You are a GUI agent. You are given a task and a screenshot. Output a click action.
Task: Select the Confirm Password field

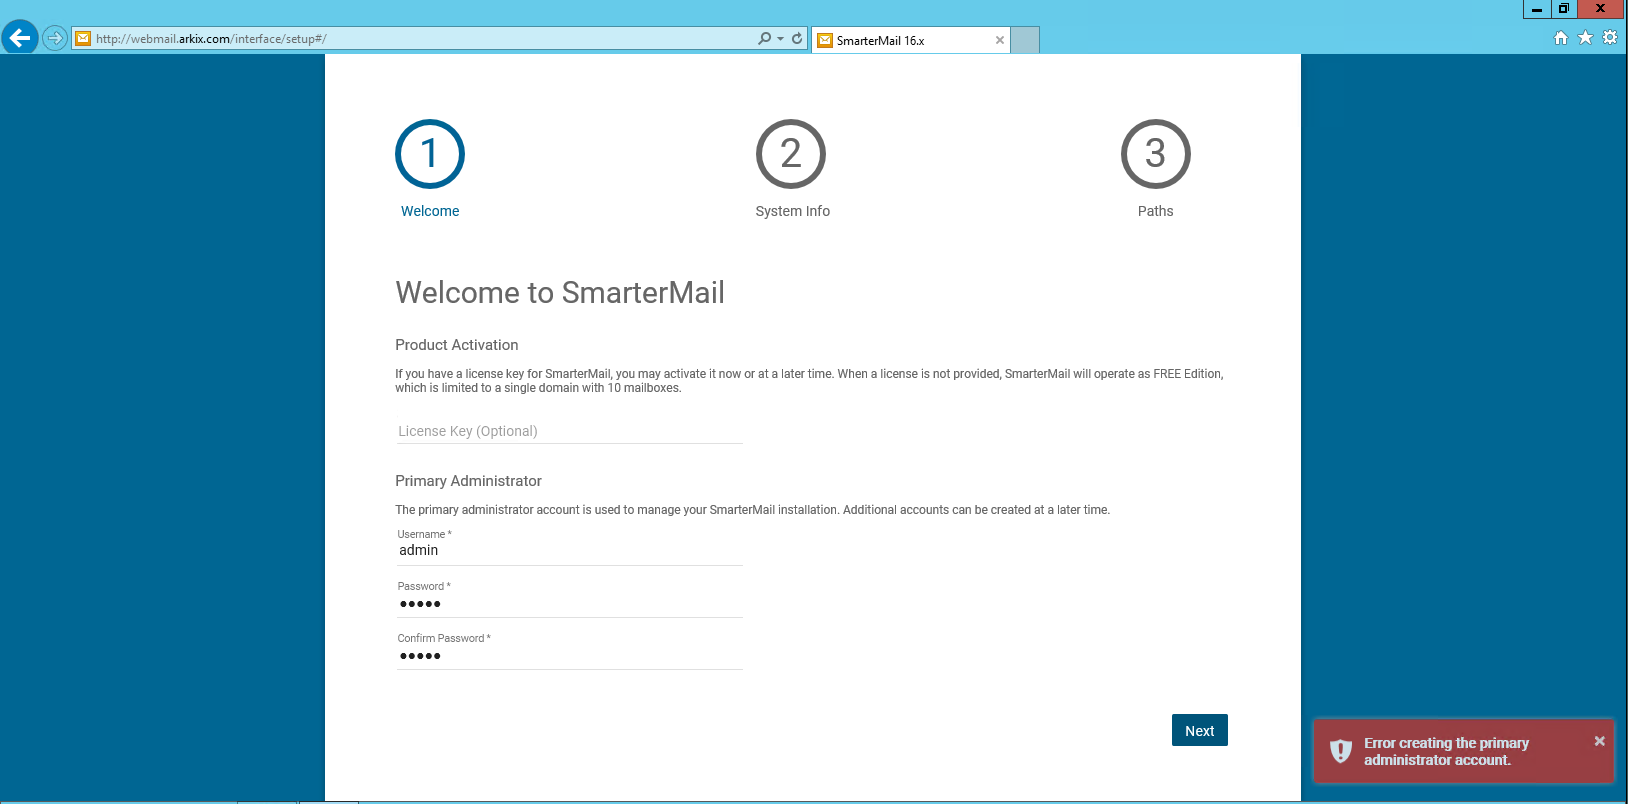(569, 656)
